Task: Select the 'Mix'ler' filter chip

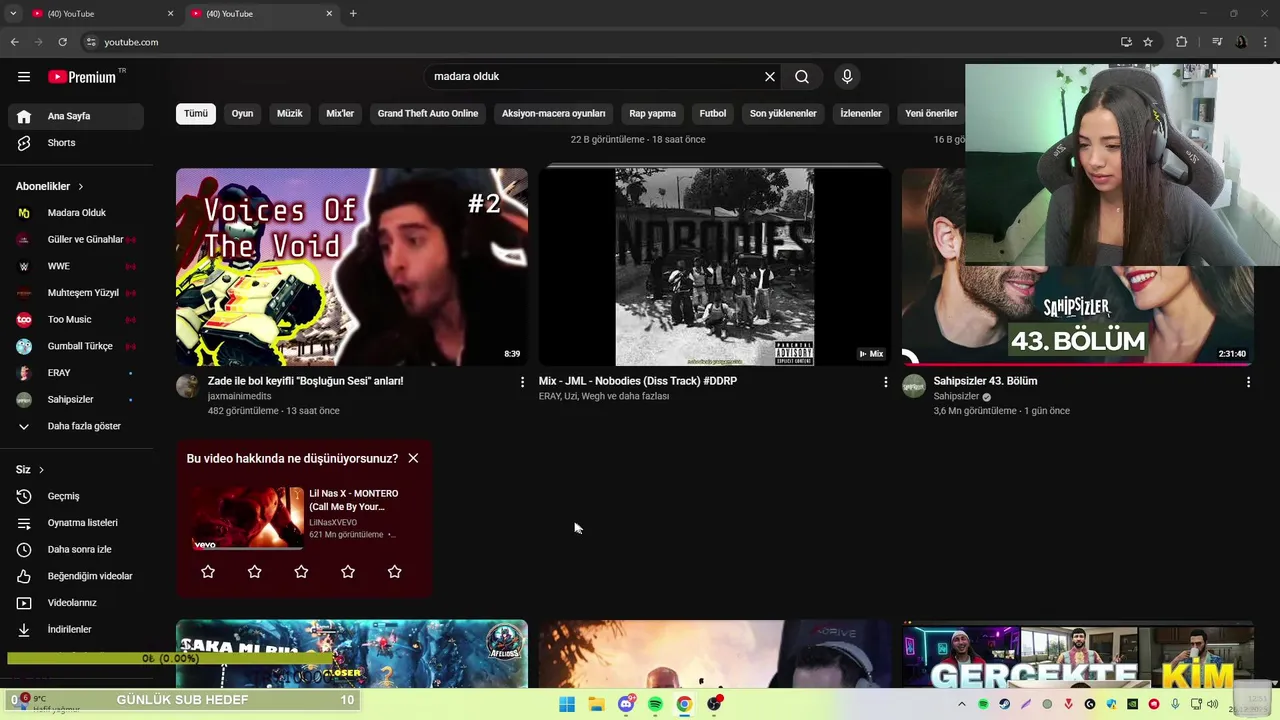Action: pyautogui.click(x=340, y=113)
